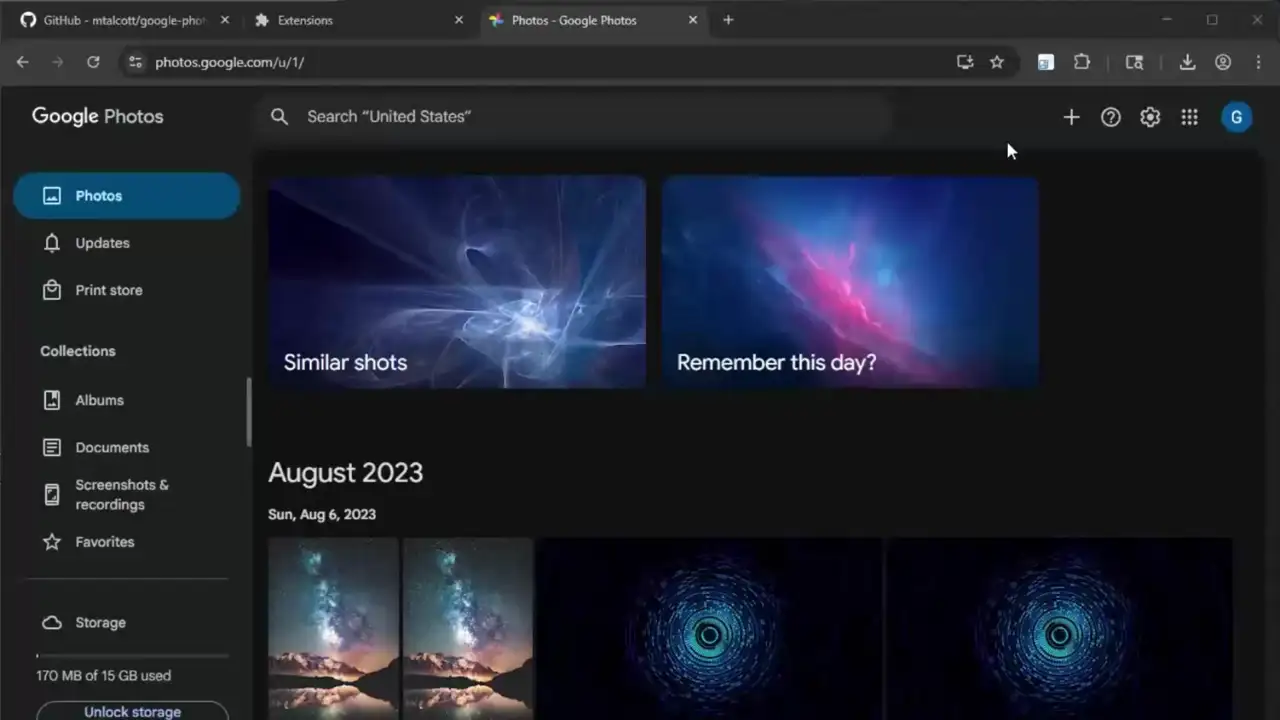Go to Documents collection
The width and height of the screenshot is (1280, 720).
(x=112, y=447)
